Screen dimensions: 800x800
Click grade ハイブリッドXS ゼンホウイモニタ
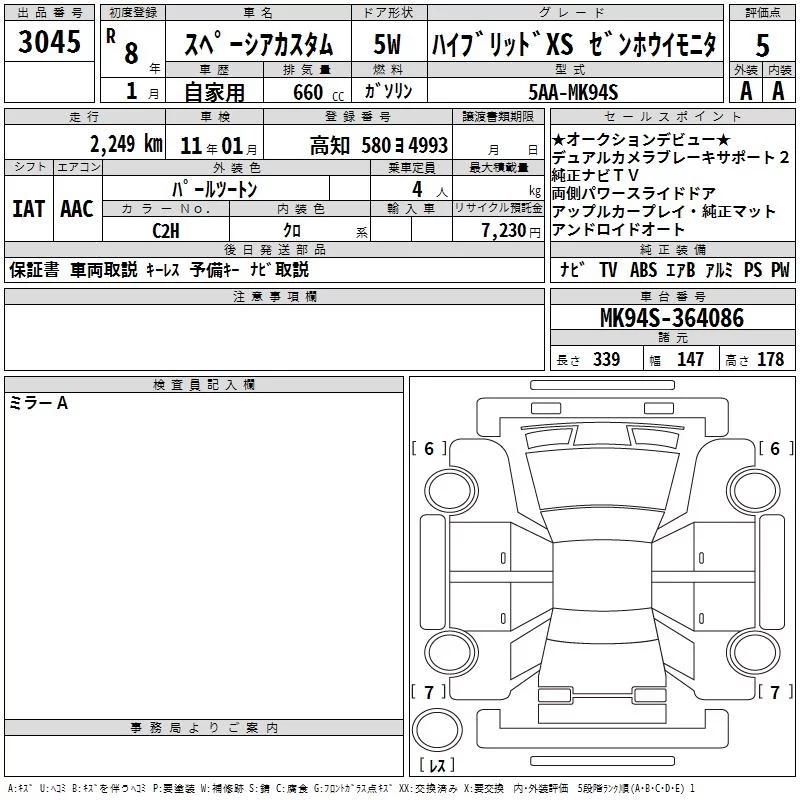point(574,44)
